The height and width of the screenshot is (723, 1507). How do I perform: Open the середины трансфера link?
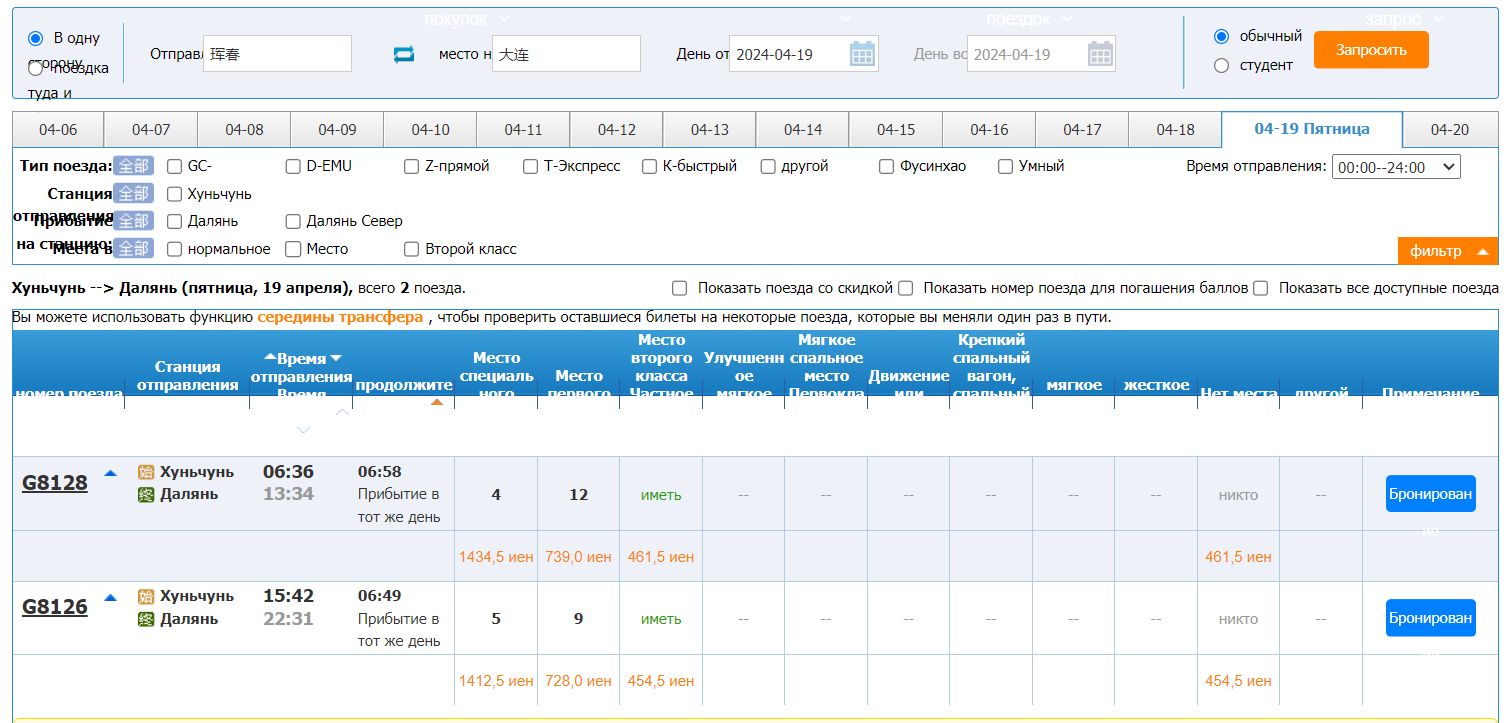coord(339,318)
